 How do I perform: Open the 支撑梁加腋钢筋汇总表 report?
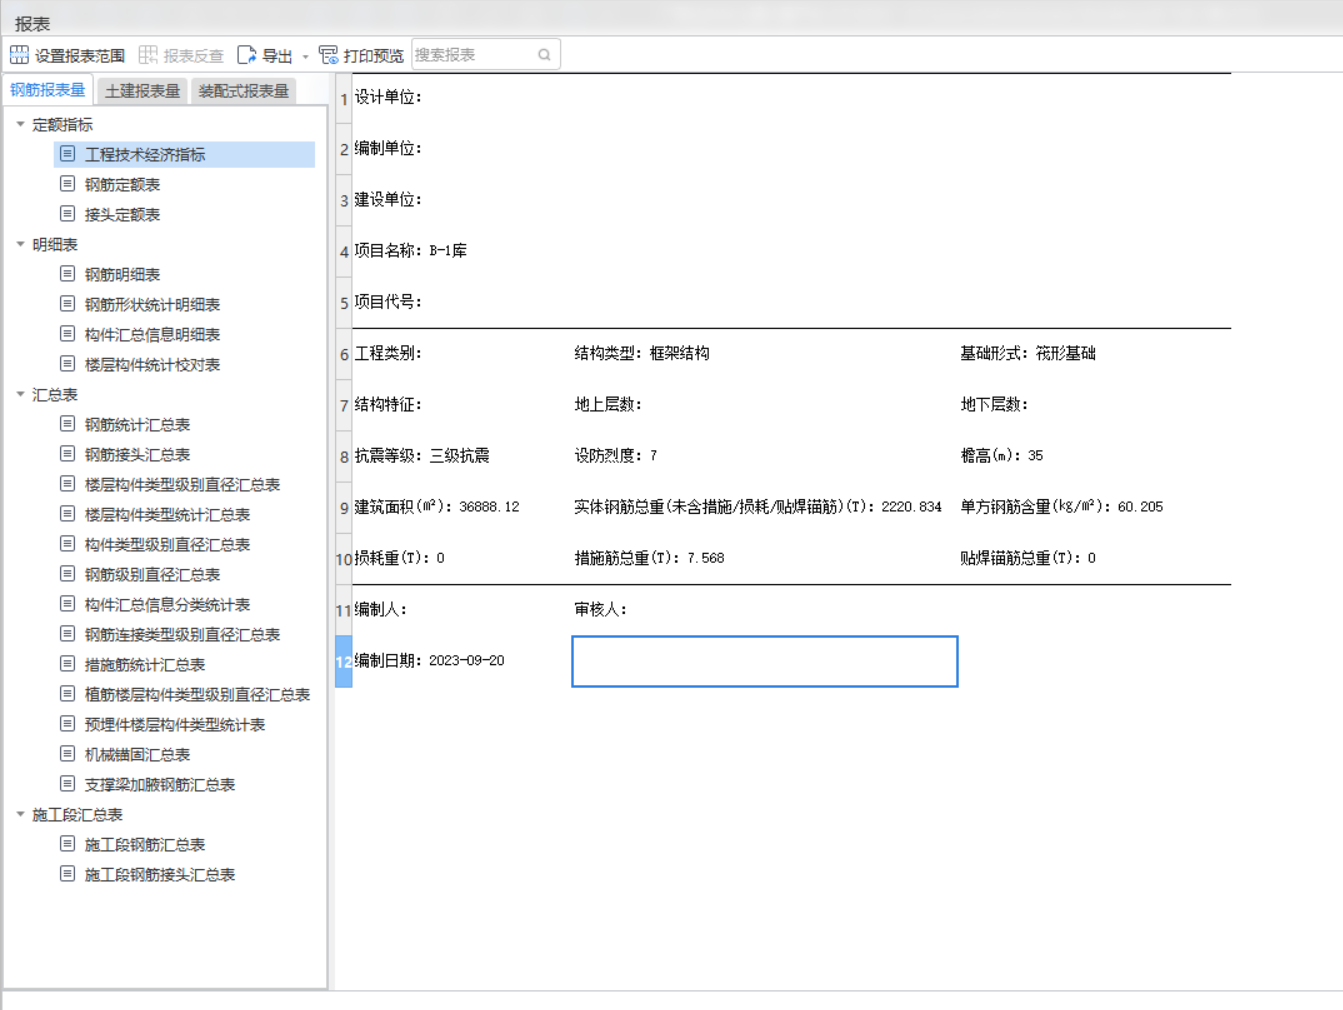coord(160,784)
